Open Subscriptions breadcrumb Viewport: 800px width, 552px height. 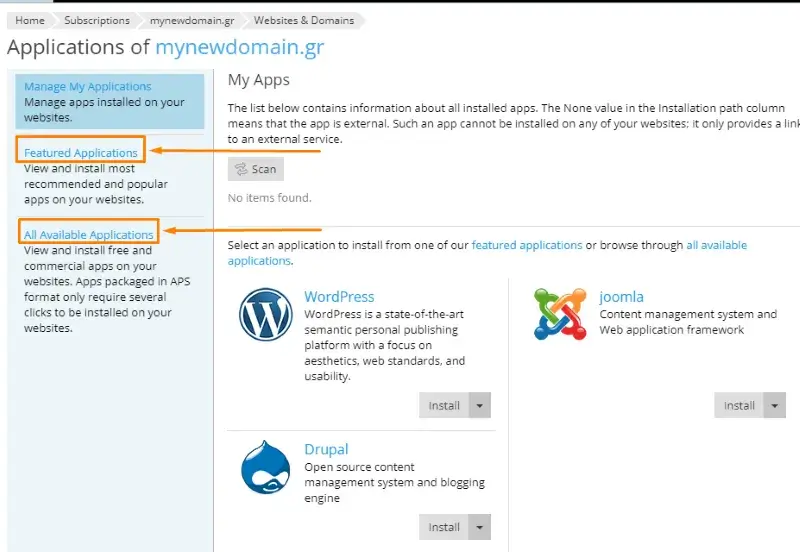97,20
